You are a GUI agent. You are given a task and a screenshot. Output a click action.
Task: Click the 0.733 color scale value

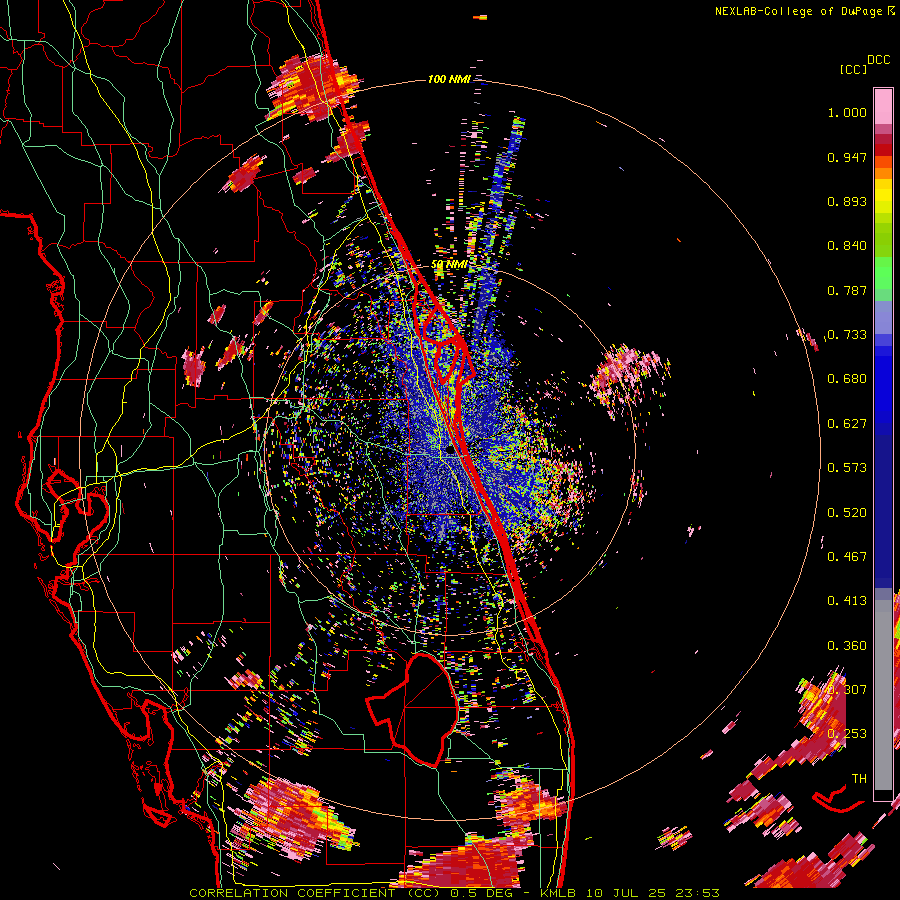point(847,335)
